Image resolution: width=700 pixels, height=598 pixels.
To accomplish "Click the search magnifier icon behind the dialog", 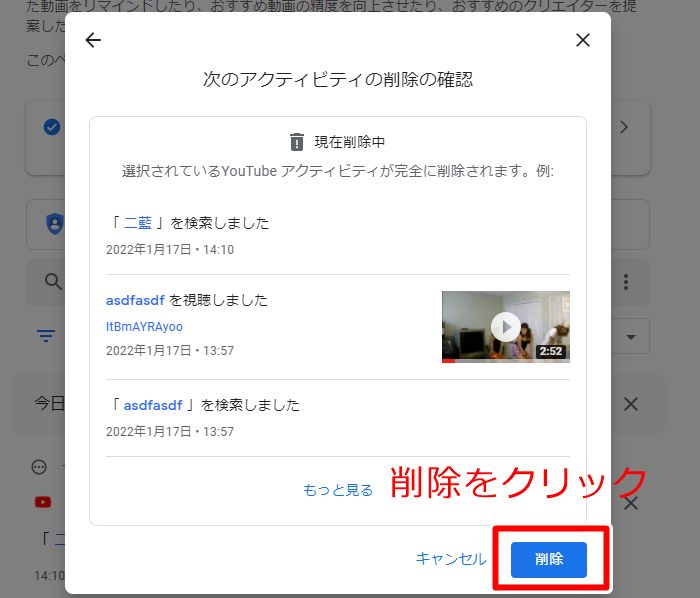I will (x=53, y=282).
